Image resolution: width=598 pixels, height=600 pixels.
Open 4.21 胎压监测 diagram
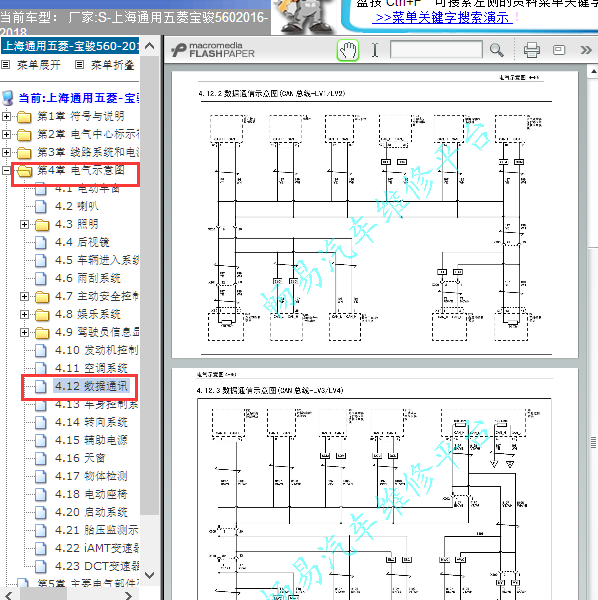[x=96, y=530]
